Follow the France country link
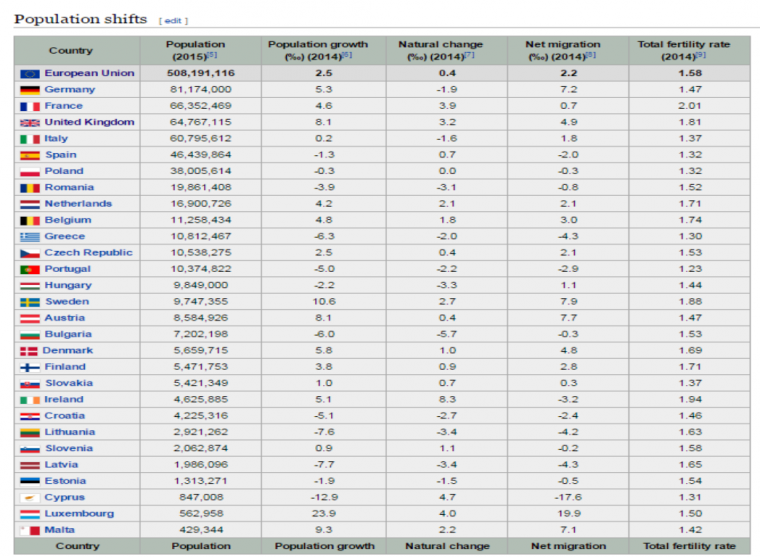The height and width of the screenshot is (557, 760). point(63,106)
